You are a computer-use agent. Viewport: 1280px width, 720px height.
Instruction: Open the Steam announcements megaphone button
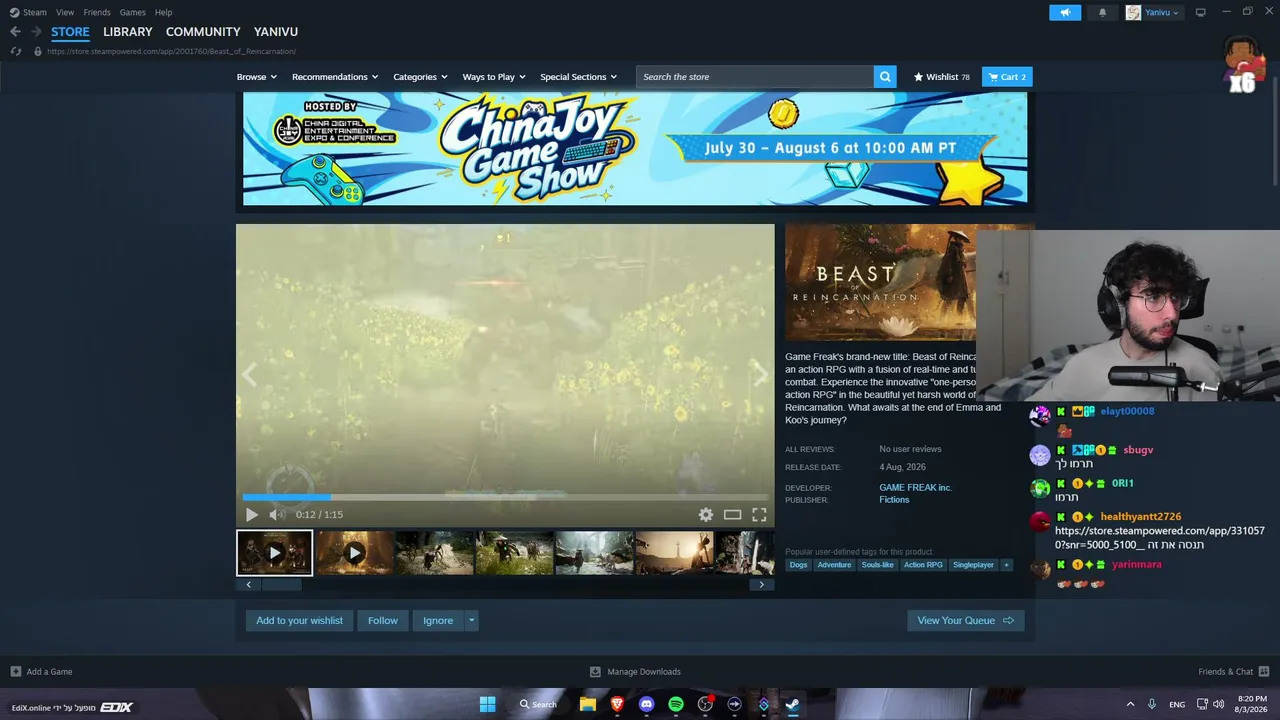pyautogui.click(x=1065, y=12)
